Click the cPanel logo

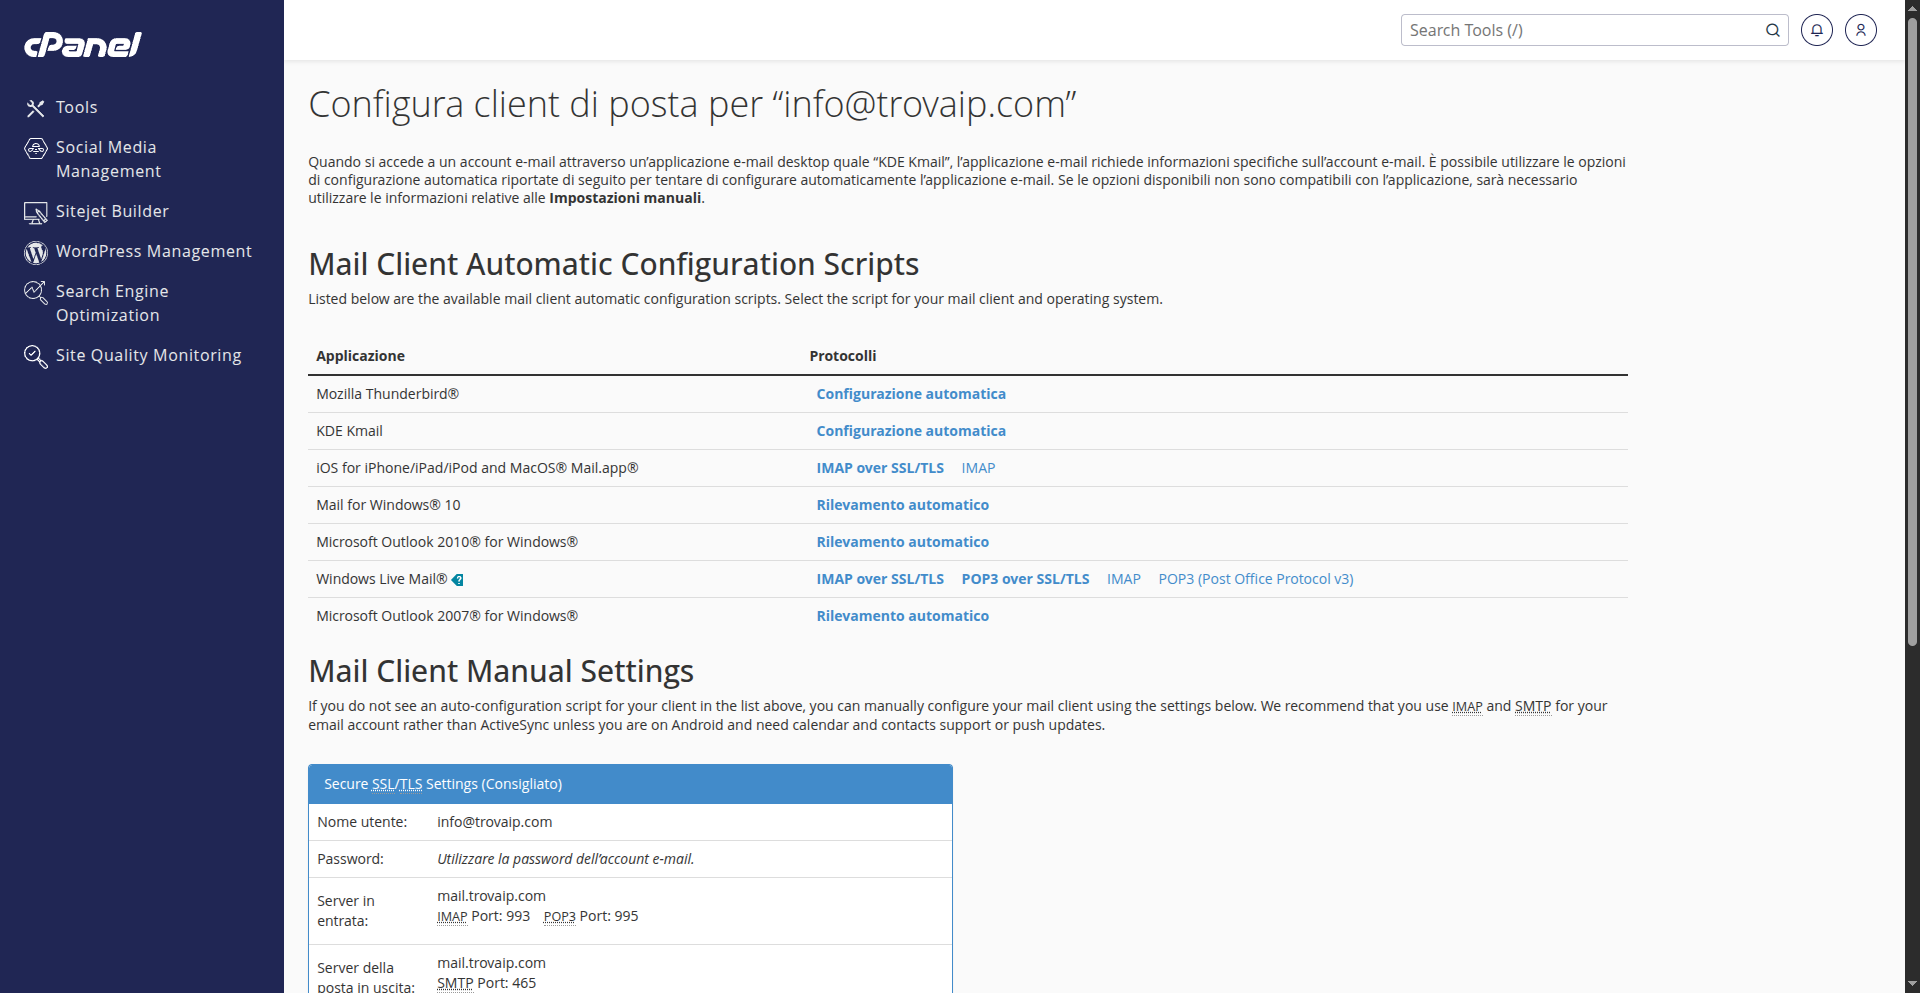click(83, 45)
